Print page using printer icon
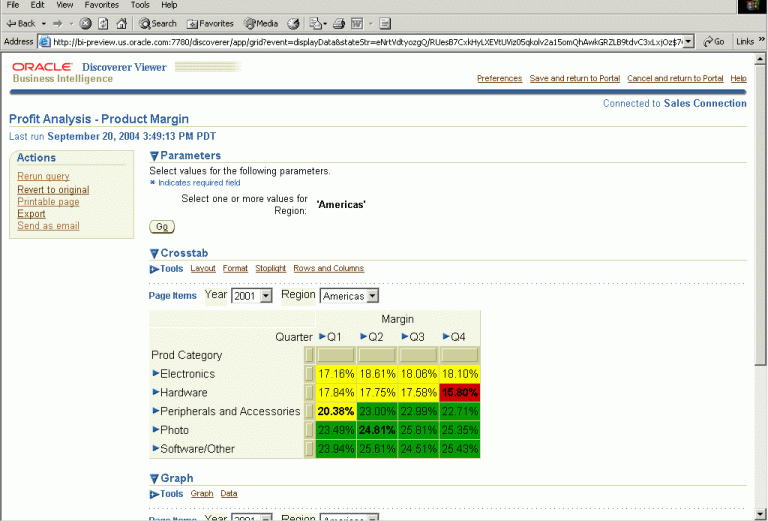The width and height of the screenshot is (768, 521). point(339,24)
